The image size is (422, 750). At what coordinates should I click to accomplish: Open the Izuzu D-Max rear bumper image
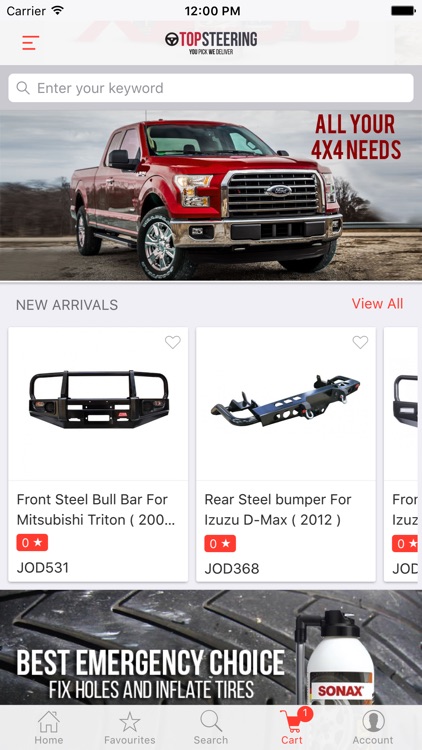(286, 401)
